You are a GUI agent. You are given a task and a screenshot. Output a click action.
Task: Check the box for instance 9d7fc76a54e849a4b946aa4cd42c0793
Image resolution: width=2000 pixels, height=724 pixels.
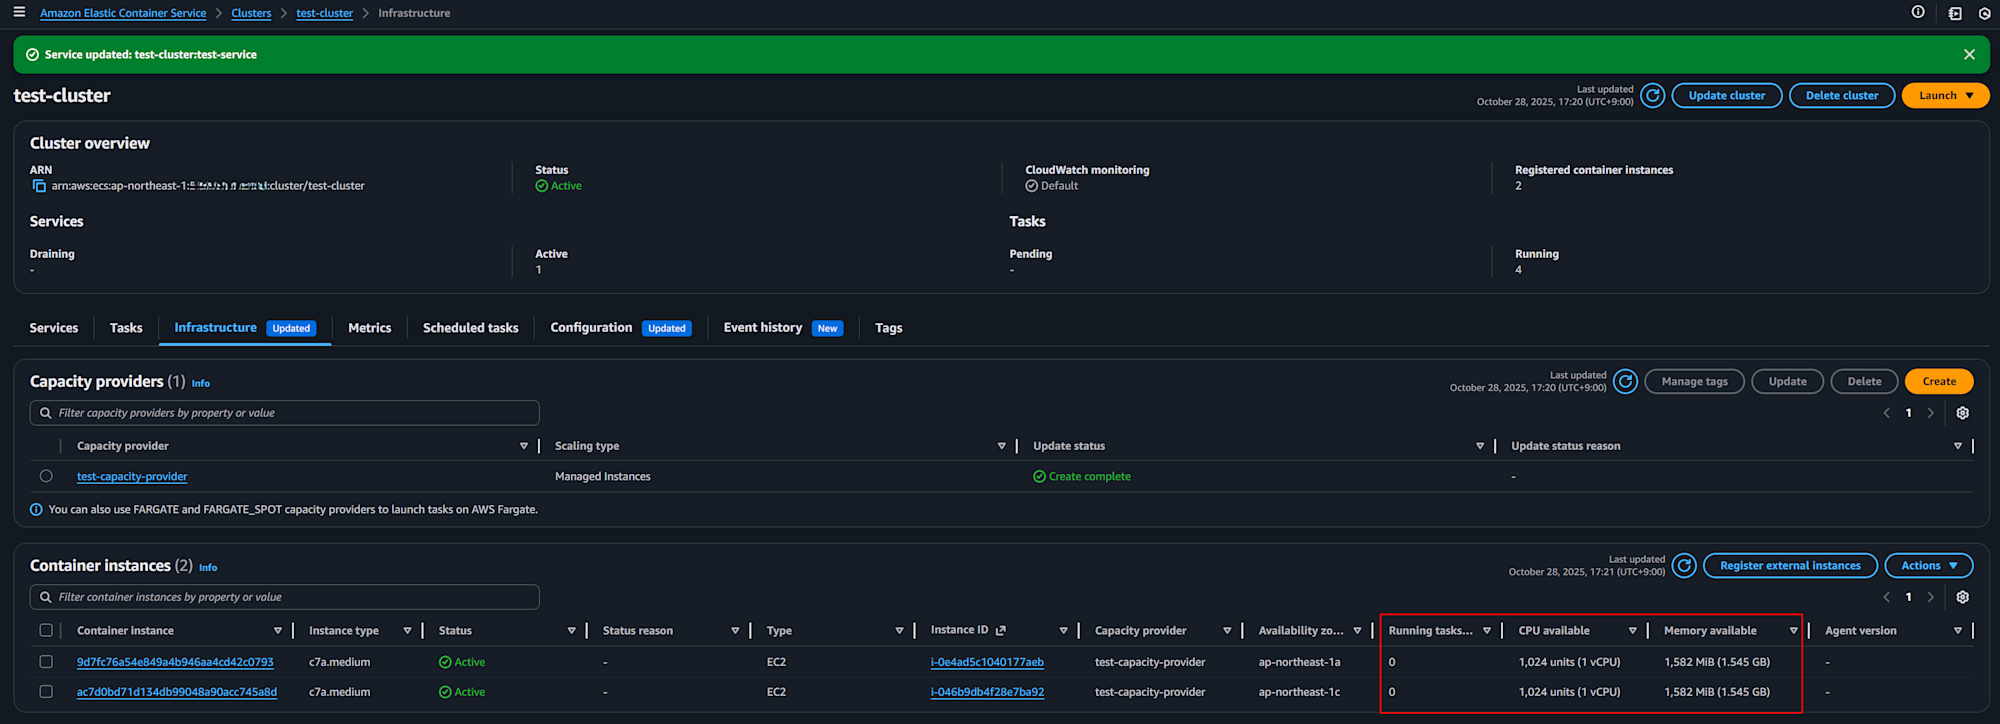pyautogui.click(x=46, y=662)
